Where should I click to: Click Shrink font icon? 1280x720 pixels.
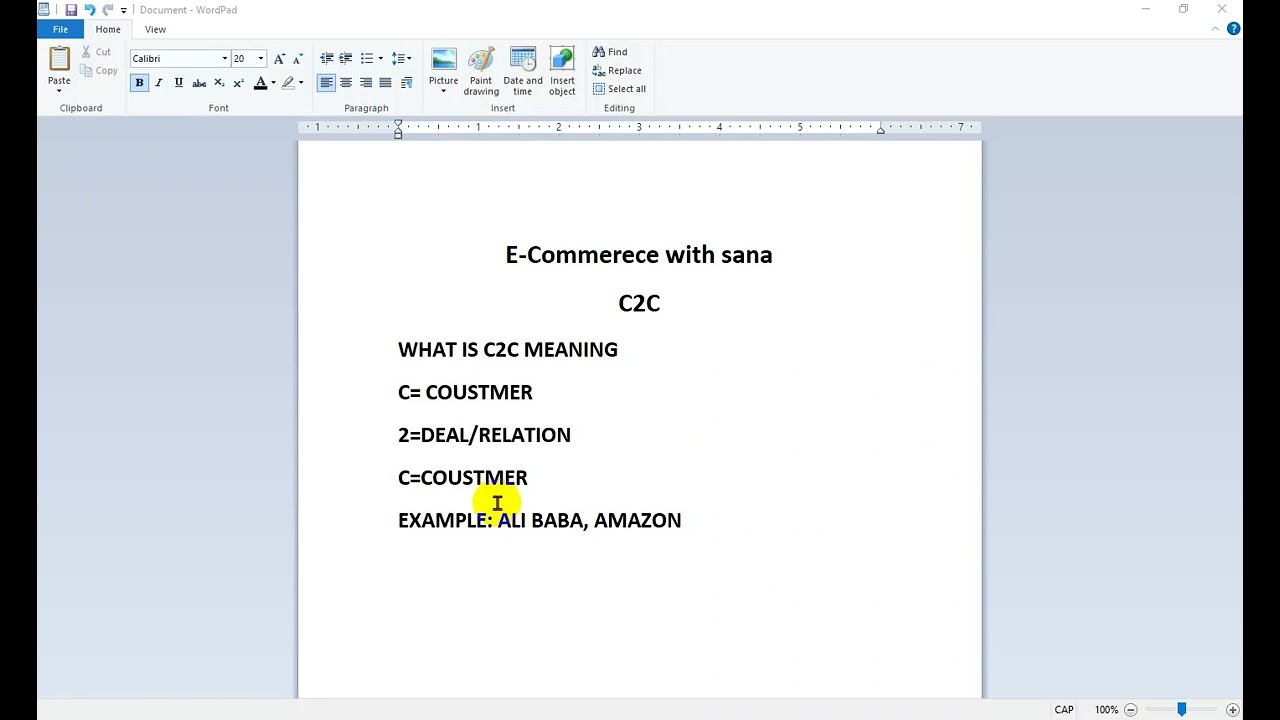click(297, 58)
